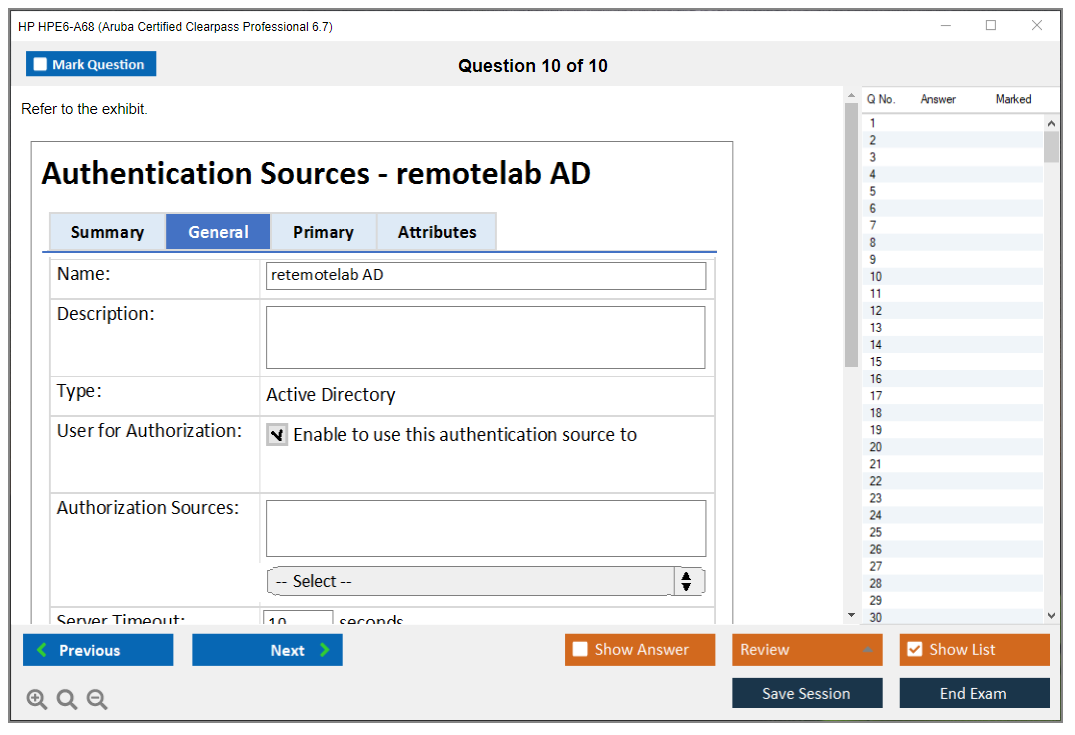Switch to the Summary tab
Screen dimensions: 1075x735
coord(107,232)
